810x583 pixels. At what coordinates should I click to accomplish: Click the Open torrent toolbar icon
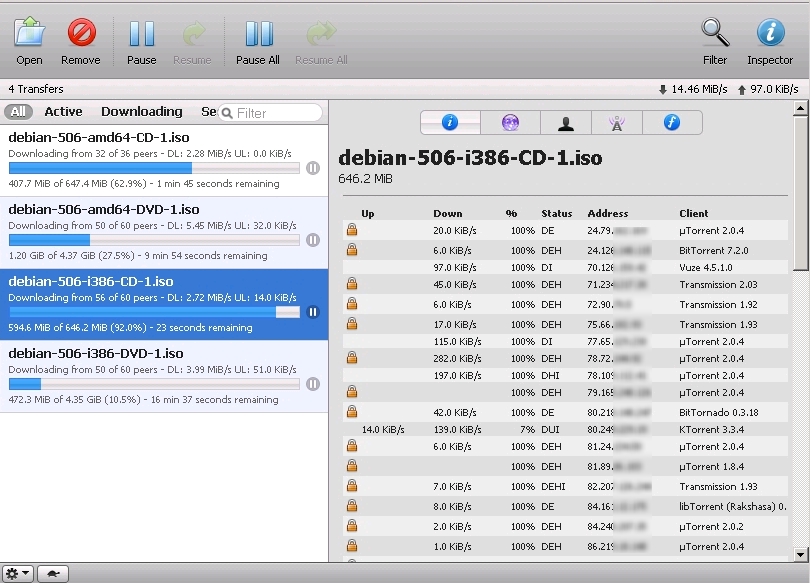tap(29, 34)
